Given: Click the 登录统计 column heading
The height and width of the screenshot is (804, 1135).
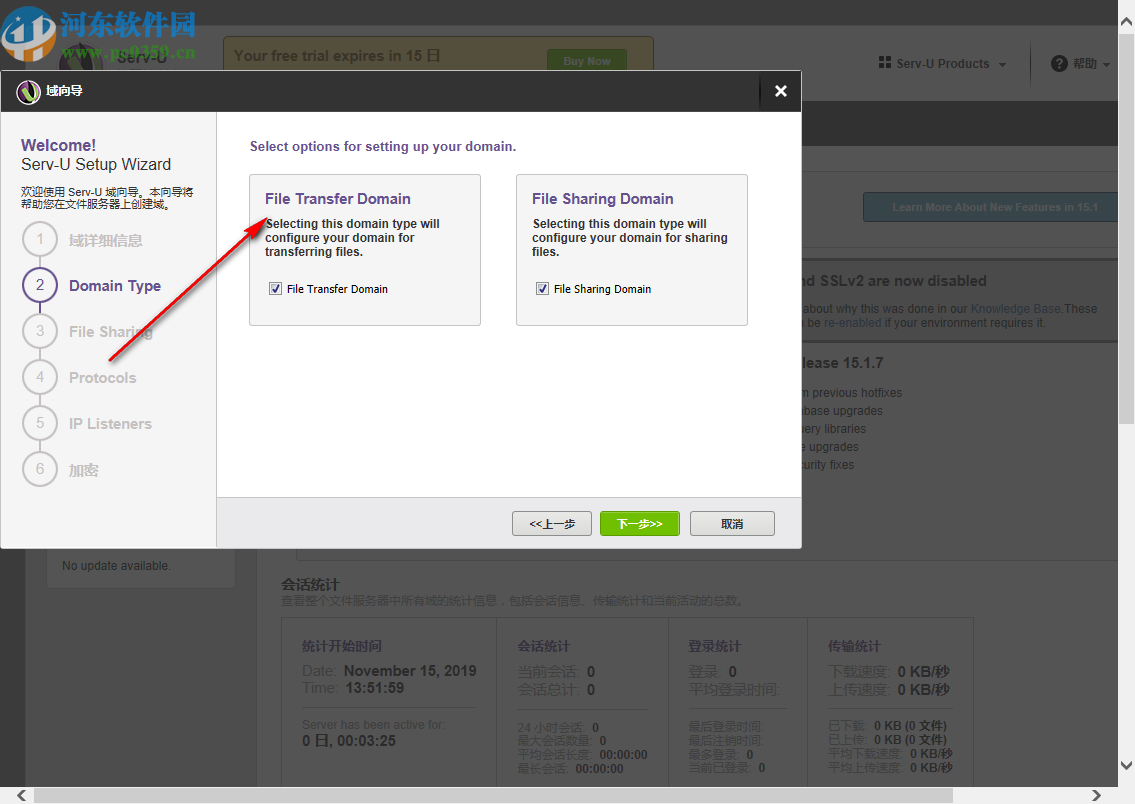Looking at the screenshot, I should point(714,646).
